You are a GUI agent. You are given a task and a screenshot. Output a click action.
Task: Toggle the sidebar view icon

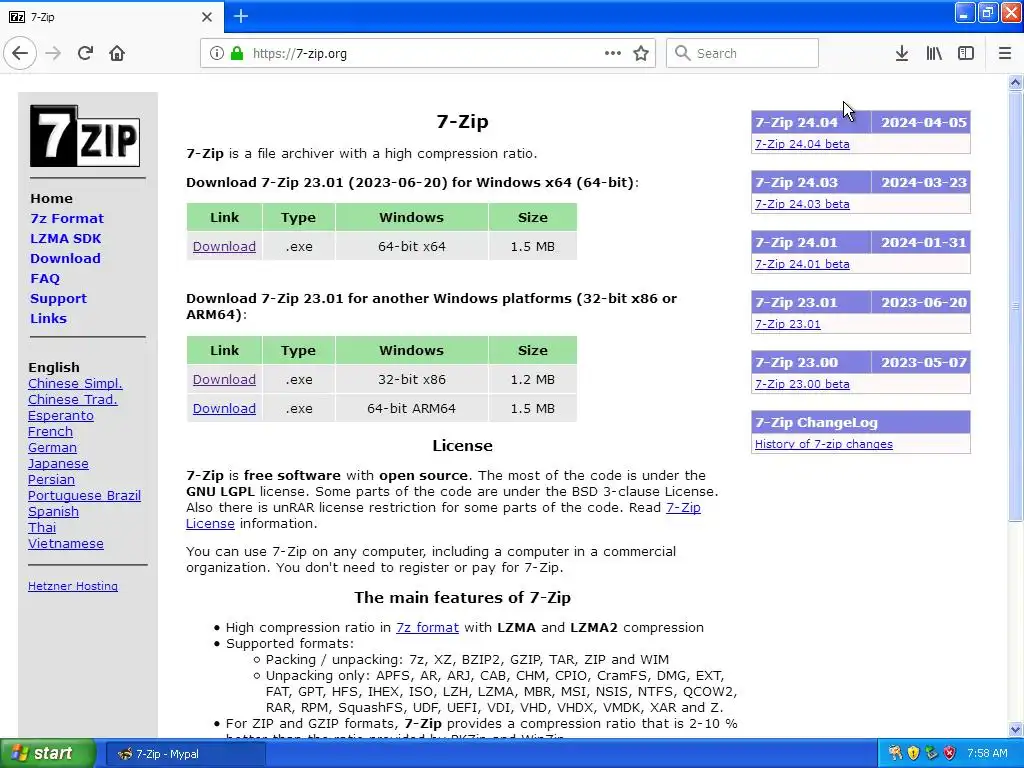coord(966,53)
